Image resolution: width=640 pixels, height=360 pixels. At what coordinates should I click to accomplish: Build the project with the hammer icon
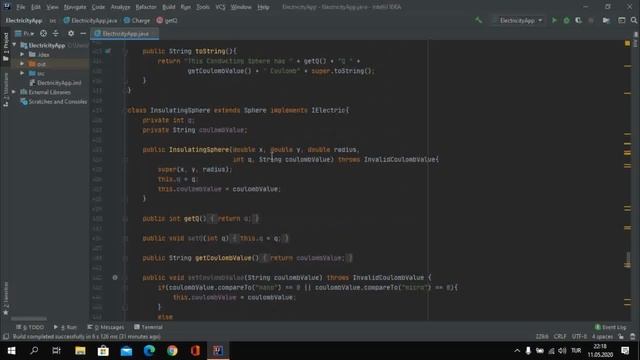coord(478,20)
